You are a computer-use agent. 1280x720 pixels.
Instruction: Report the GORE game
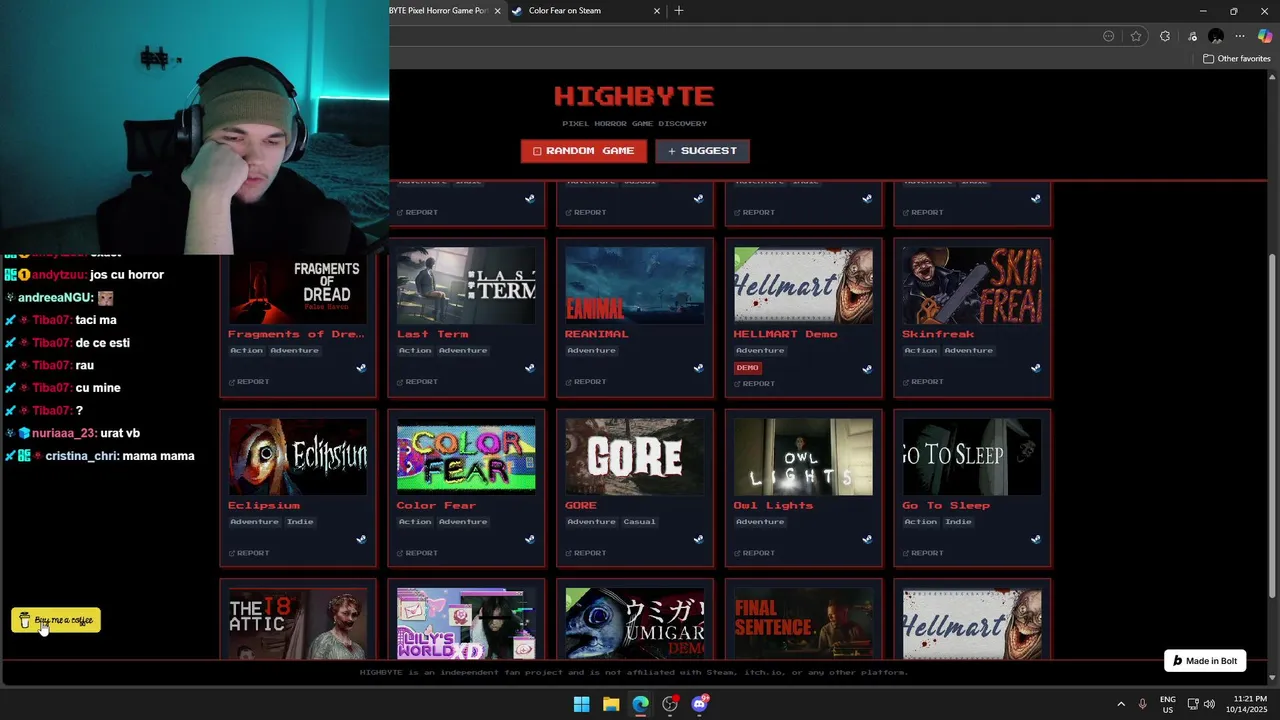point(586,553)
